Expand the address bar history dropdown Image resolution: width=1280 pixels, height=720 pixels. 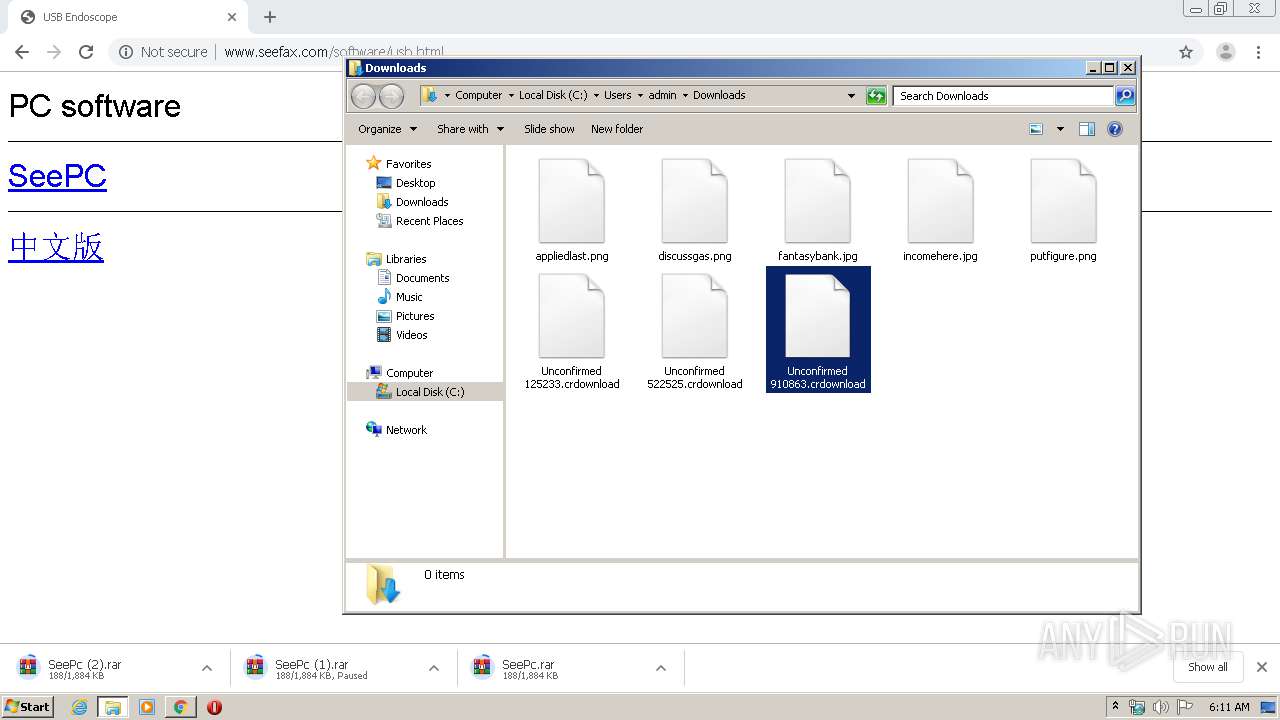click(851, 96)
